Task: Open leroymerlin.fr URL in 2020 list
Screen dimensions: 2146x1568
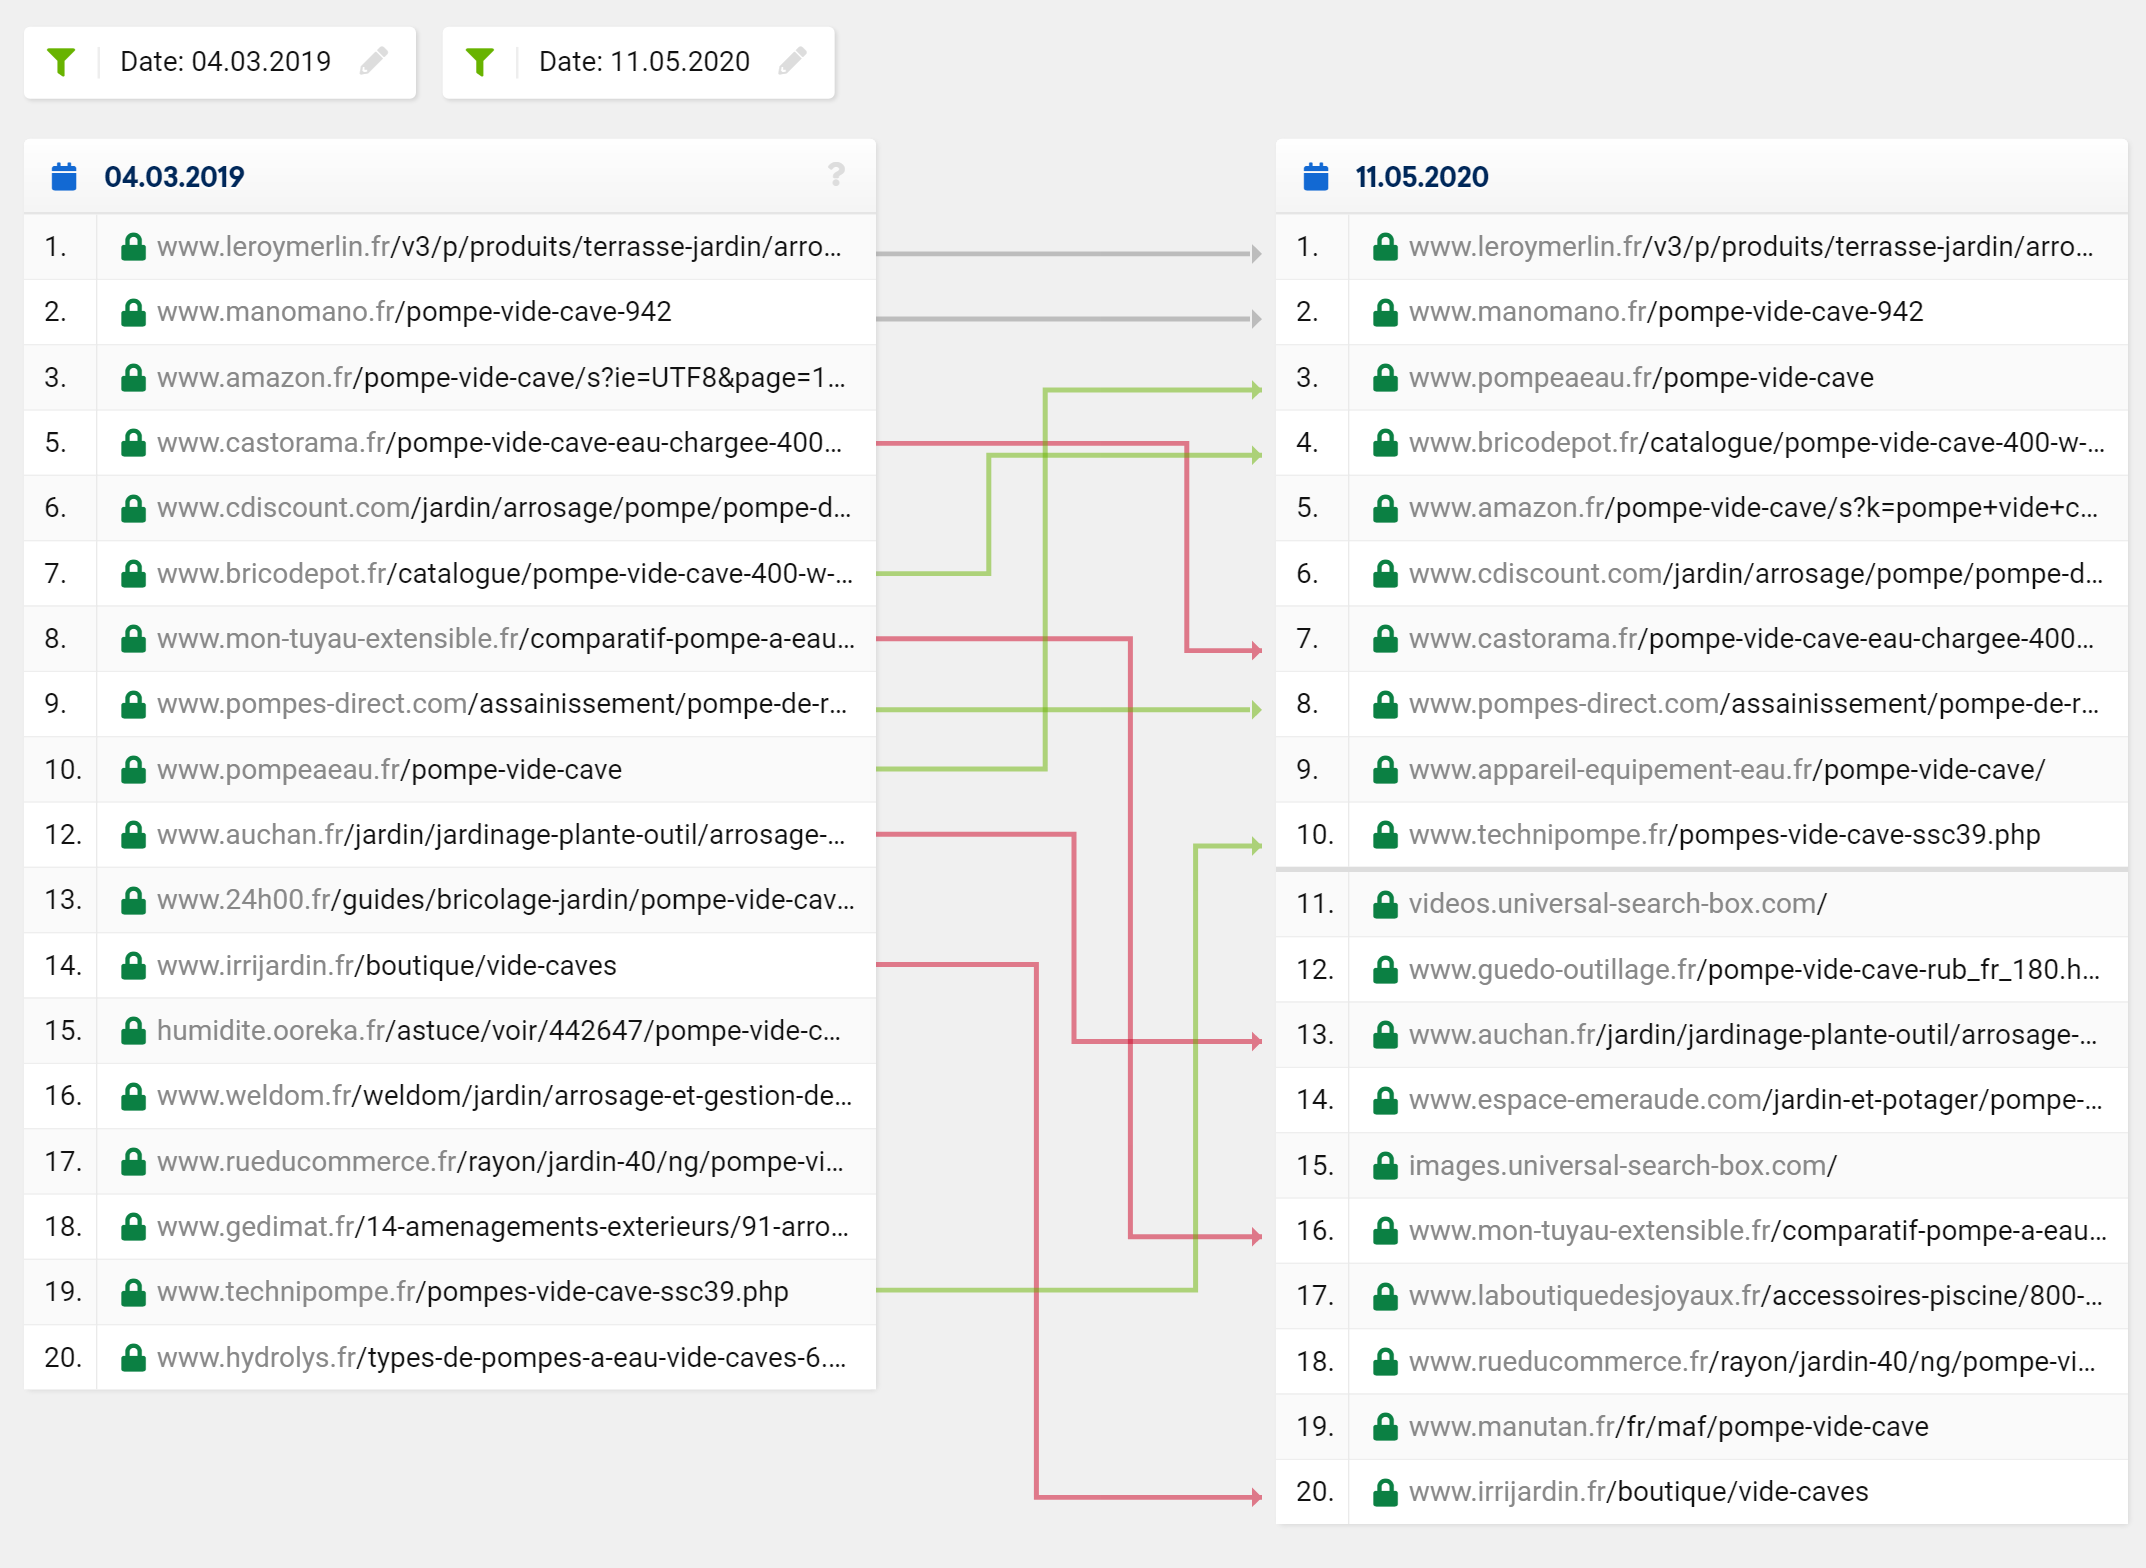Action: (1751, 247)
